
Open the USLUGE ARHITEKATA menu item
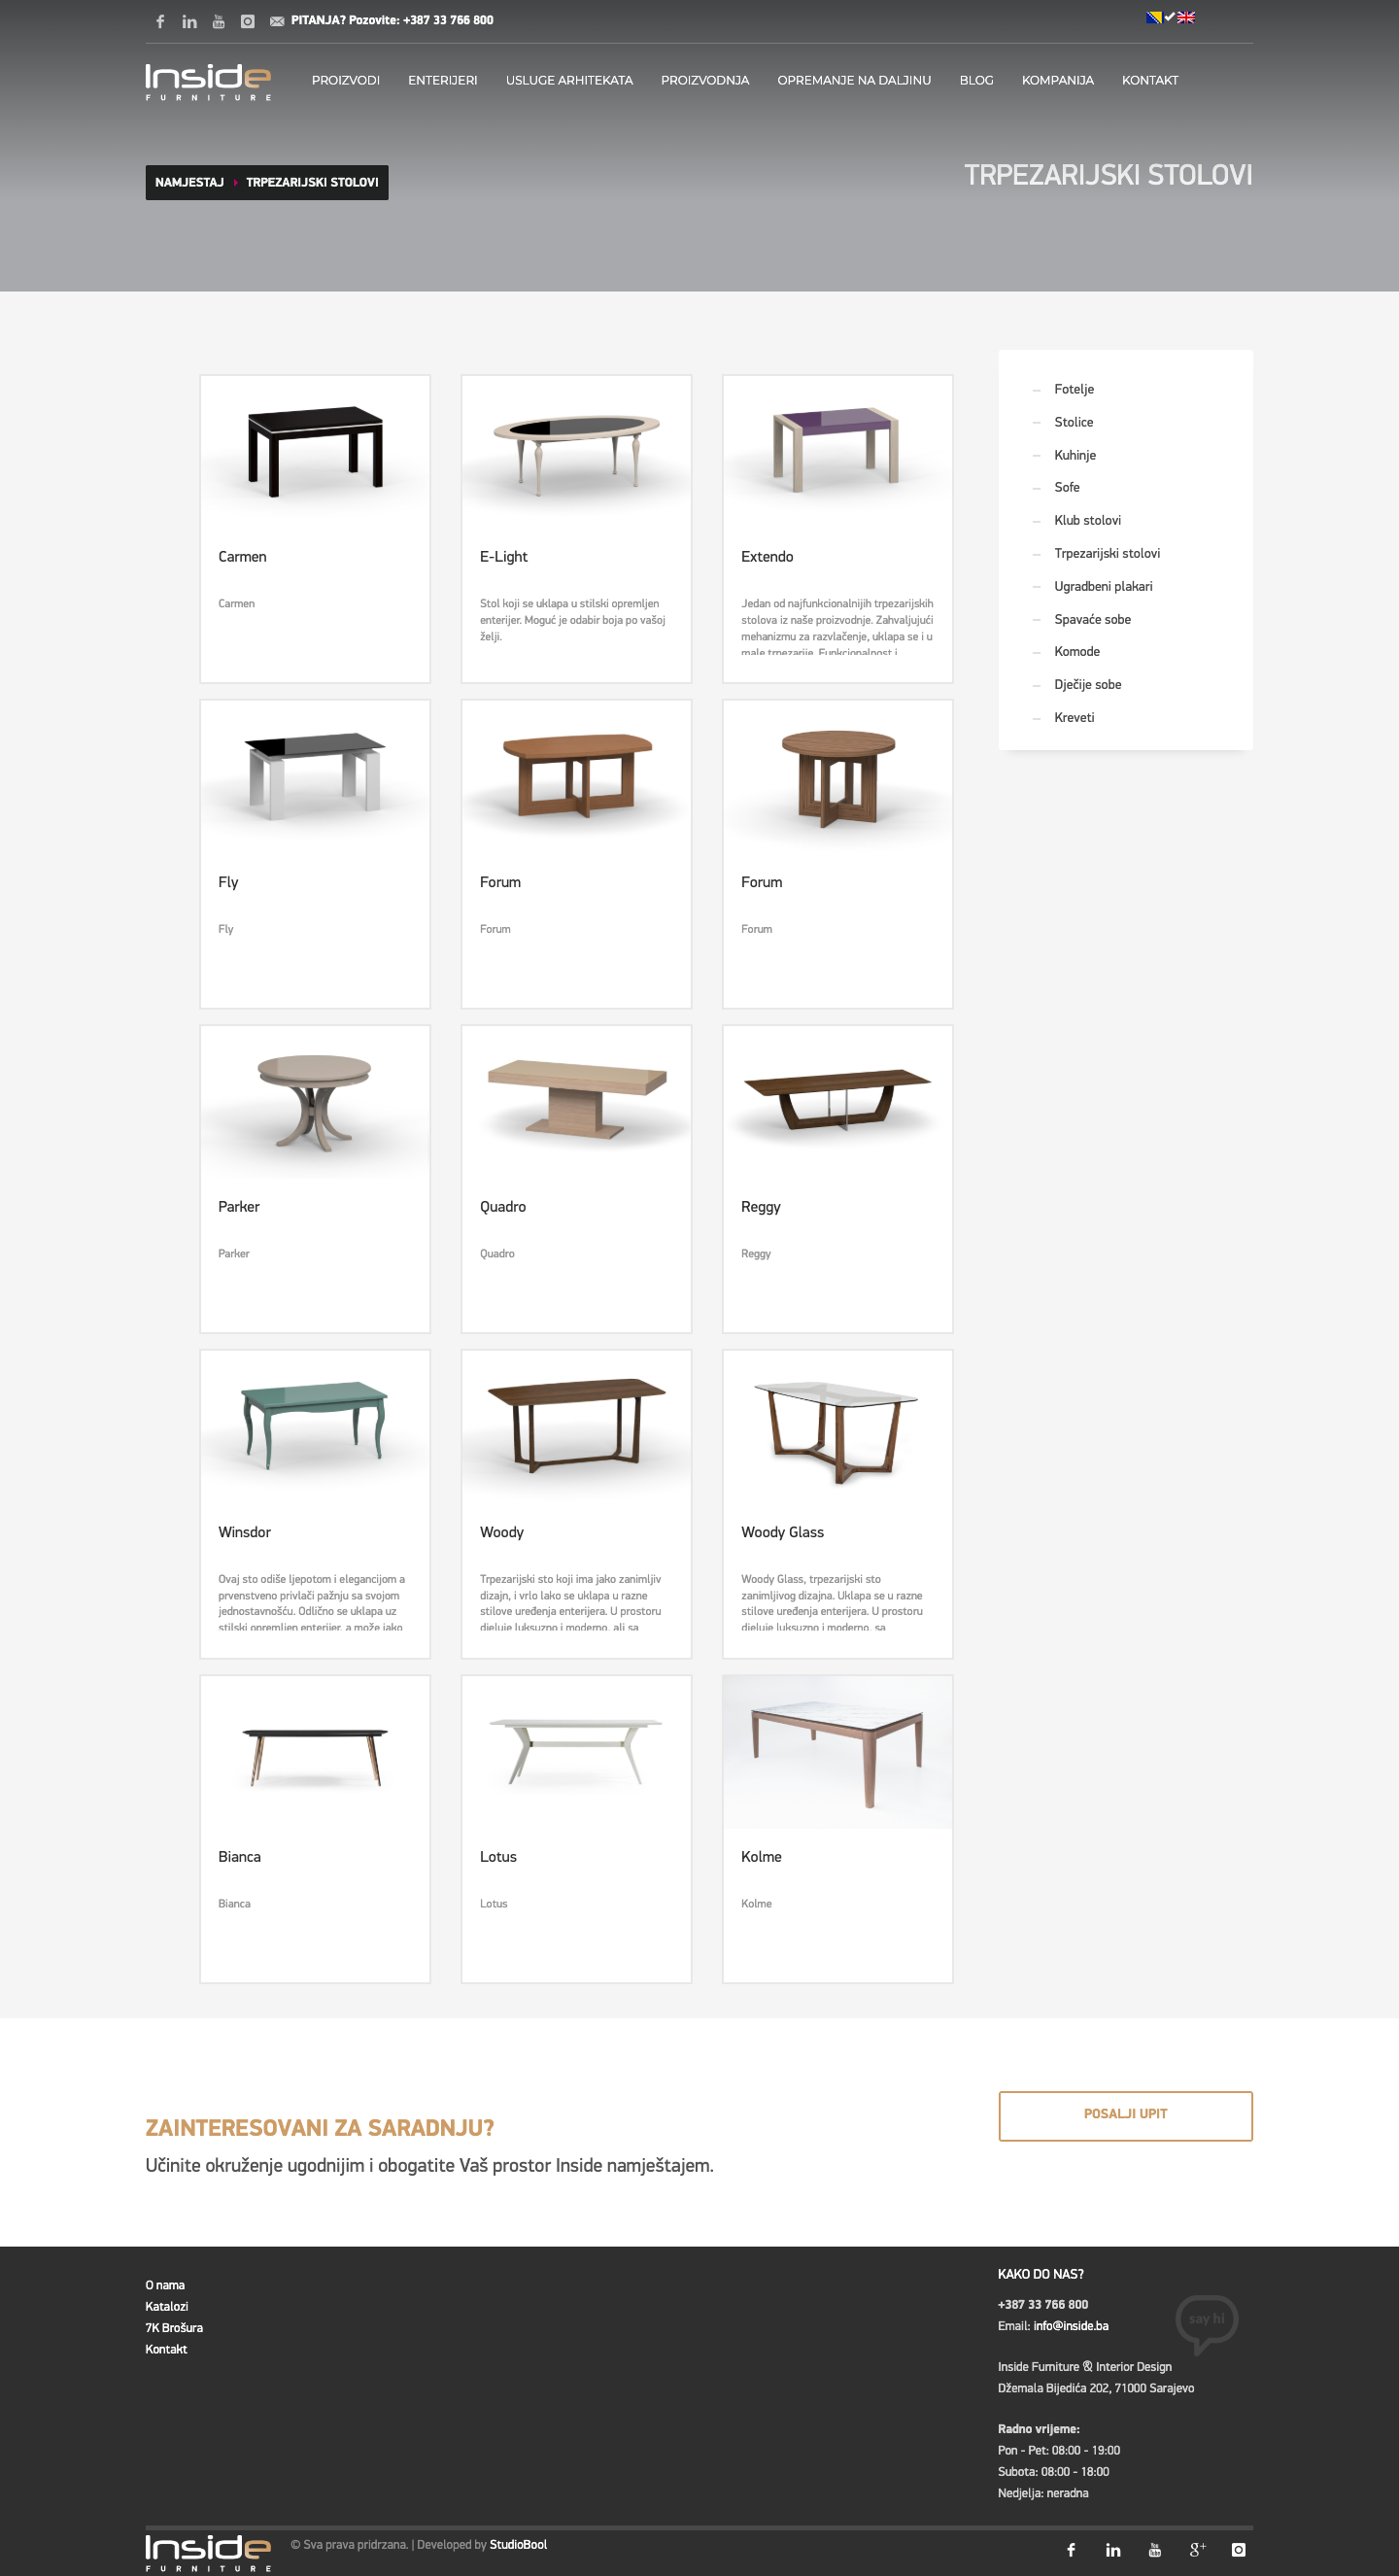pyautogui.click(x=569, y=80)
